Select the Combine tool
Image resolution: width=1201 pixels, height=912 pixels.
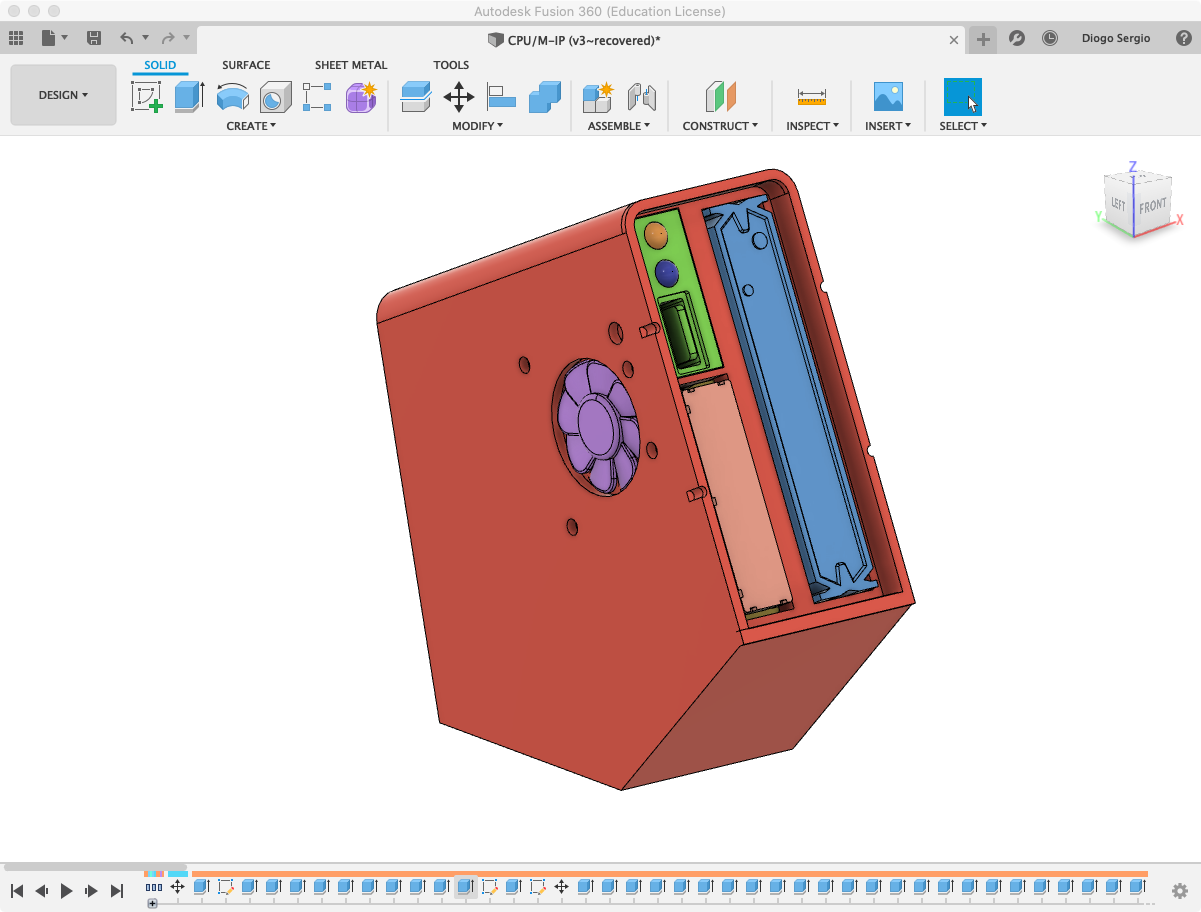point(544,97)
